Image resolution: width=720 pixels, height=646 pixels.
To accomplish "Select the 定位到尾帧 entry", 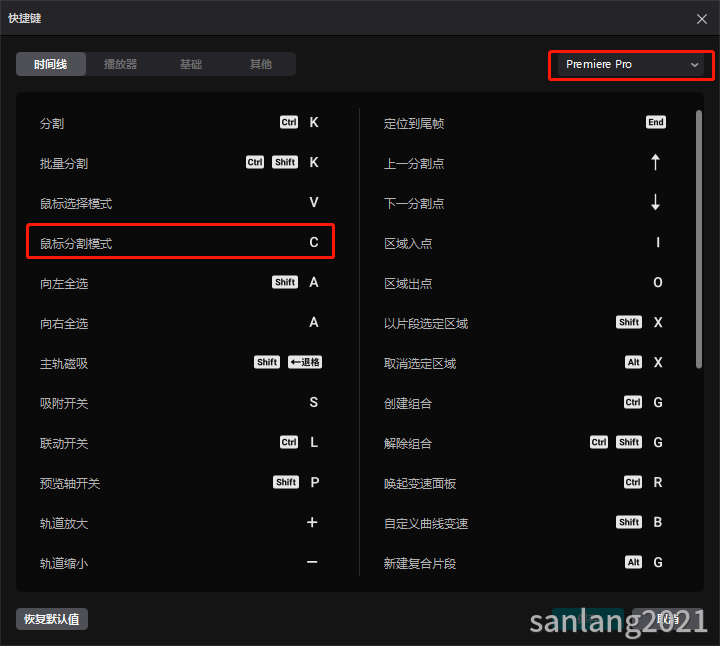I will [x=525, y=123].
